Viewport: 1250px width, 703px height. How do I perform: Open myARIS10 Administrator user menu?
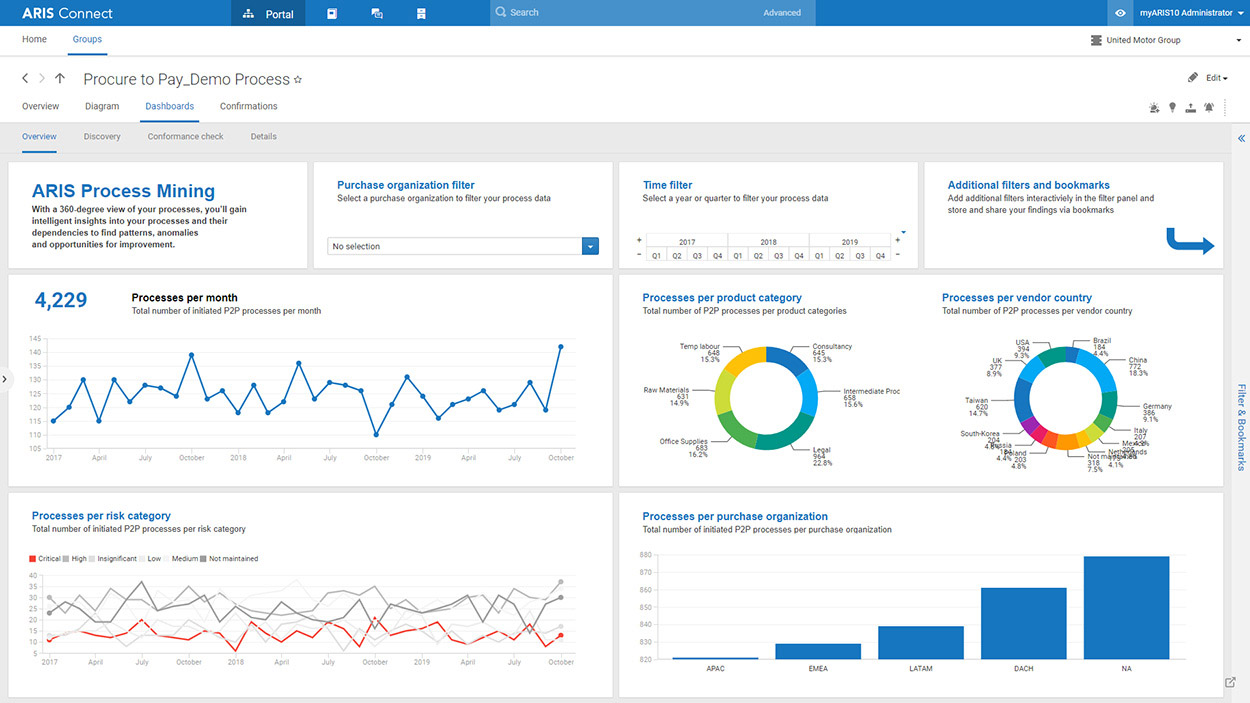[x=1190, y=13]
